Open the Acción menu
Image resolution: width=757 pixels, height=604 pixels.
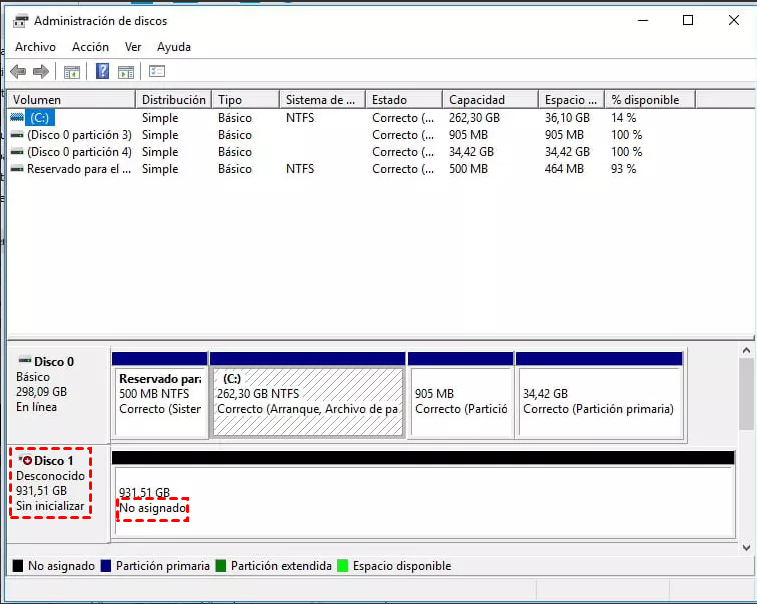(x=90, y=47)
